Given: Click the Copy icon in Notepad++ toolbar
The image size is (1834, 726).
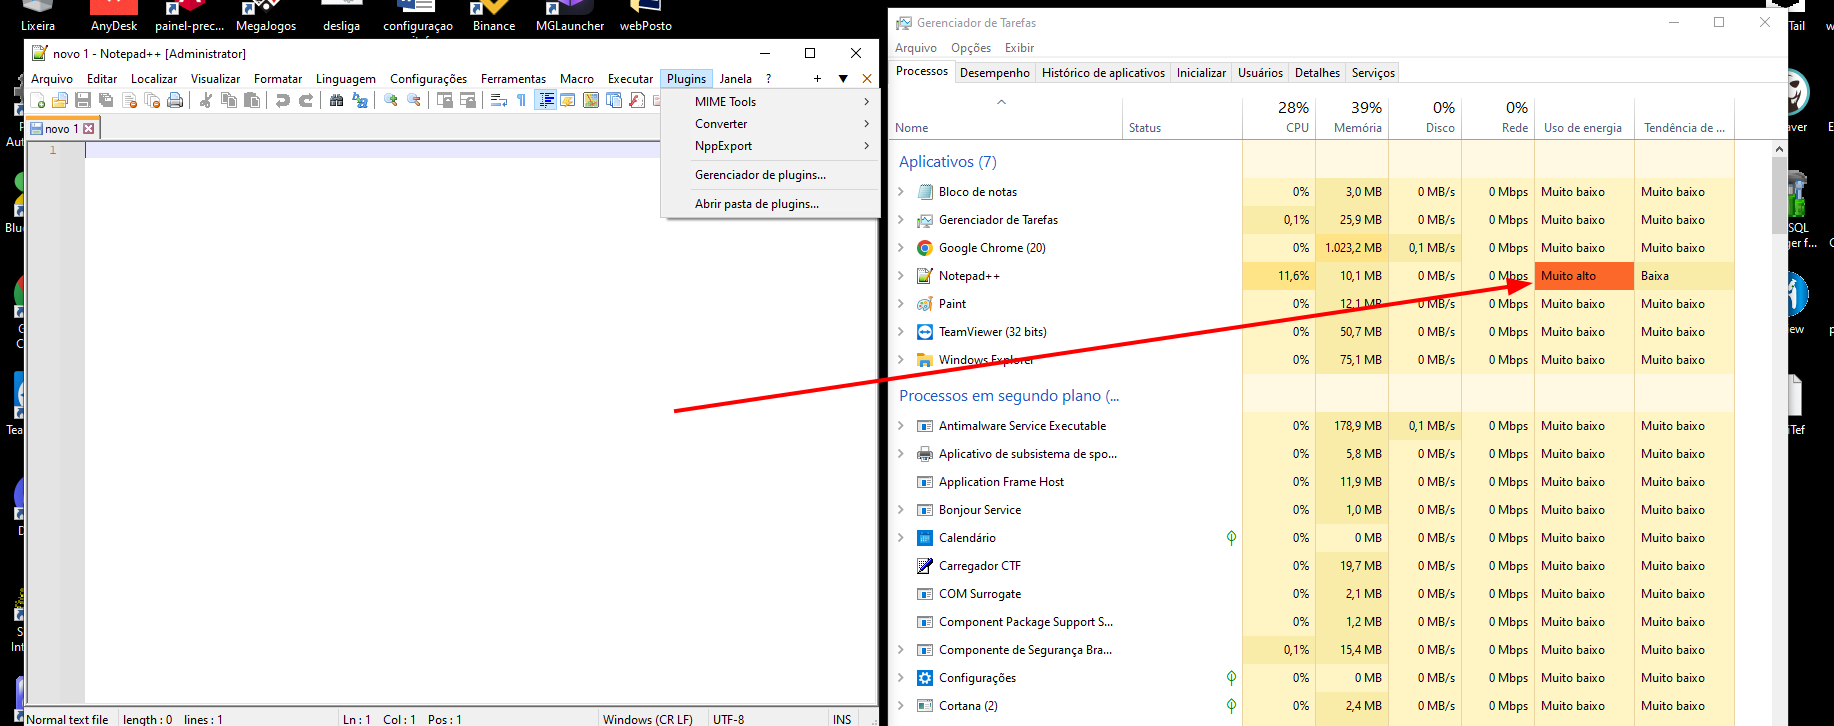Looking at the screenshot, I should click(229, 100).
